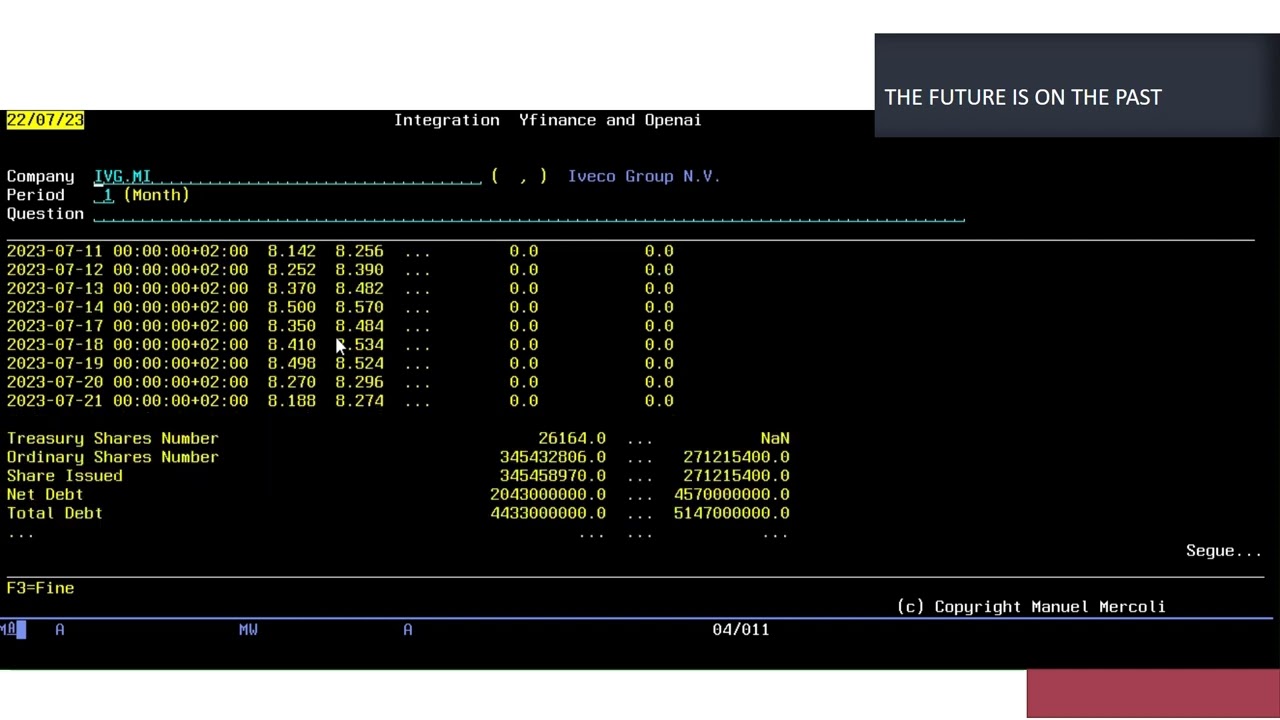Click the MW indicator in the status bar
Screen dimensions: 1280x720
(248, 629)
